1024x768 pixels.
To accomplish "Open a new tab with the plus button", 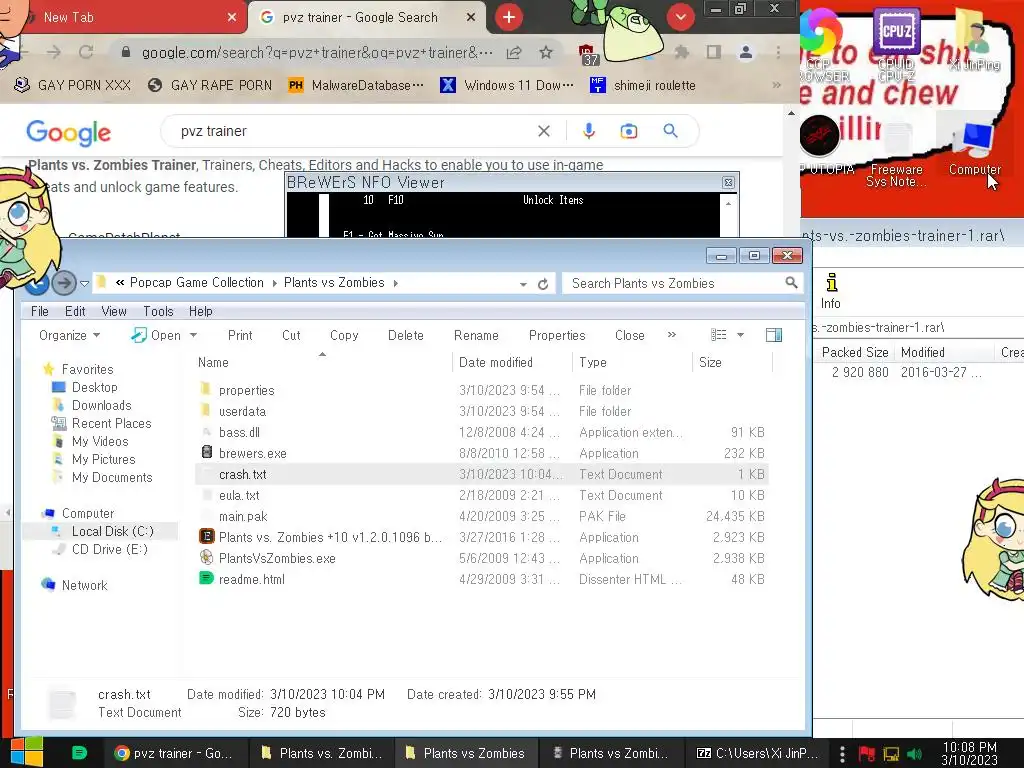I will click(x=509, y=18).
